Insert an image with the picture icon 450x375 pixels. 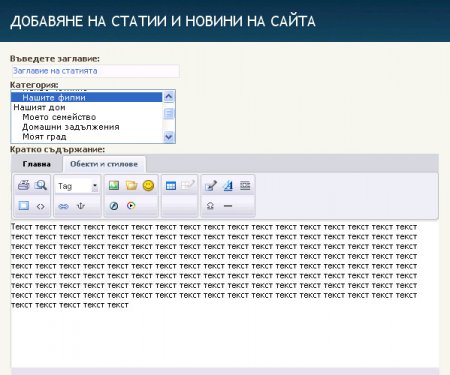pyautogui.click(x=114, y=185)
